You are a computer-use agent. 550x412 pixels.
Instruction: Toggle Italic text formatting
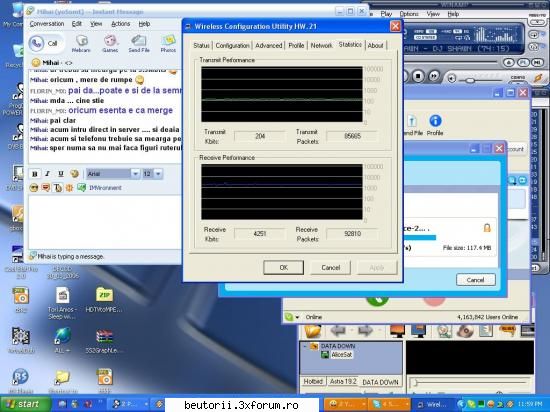(x=48, y=174)
